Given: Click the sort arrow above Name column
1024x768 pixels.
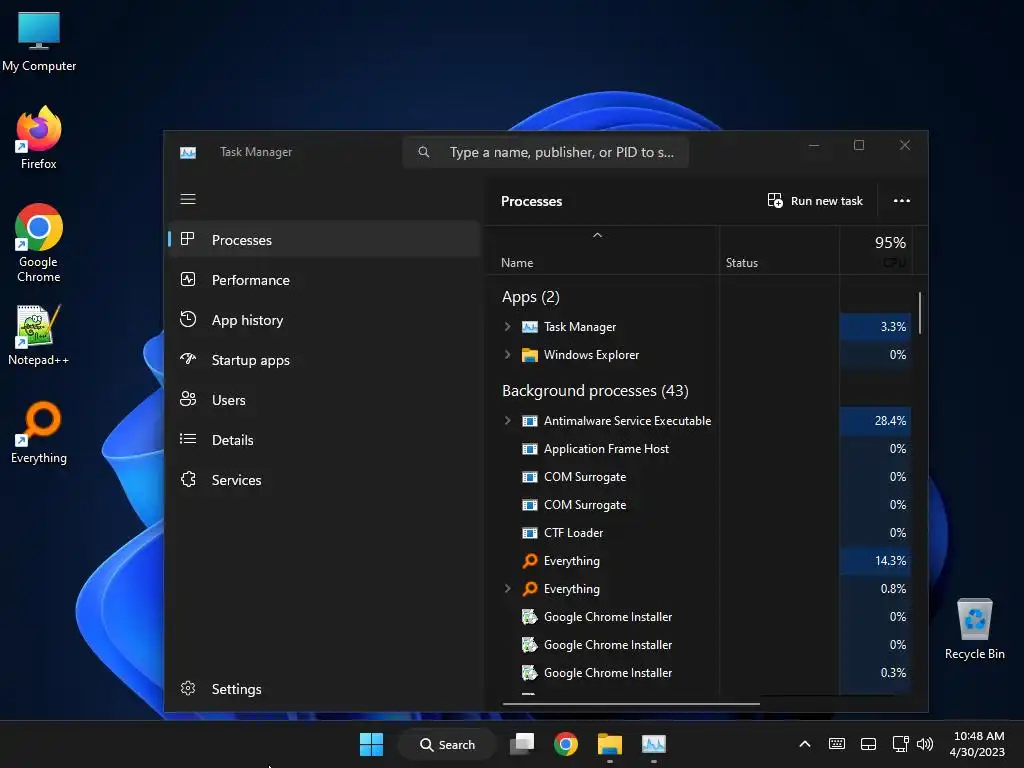Looking at the screenshot, I should click(597, 235).
